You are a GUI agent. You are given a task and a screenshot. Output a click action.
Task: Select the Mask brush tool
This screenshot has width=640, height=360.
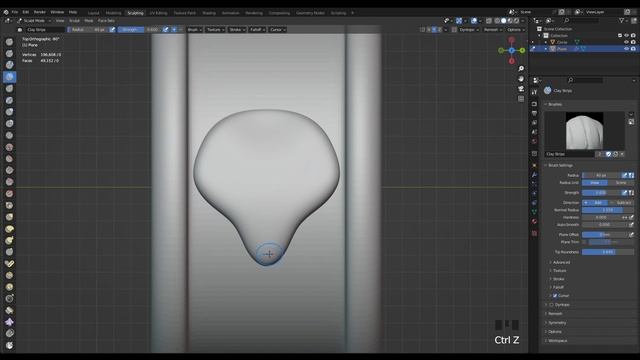coord(9,345)
